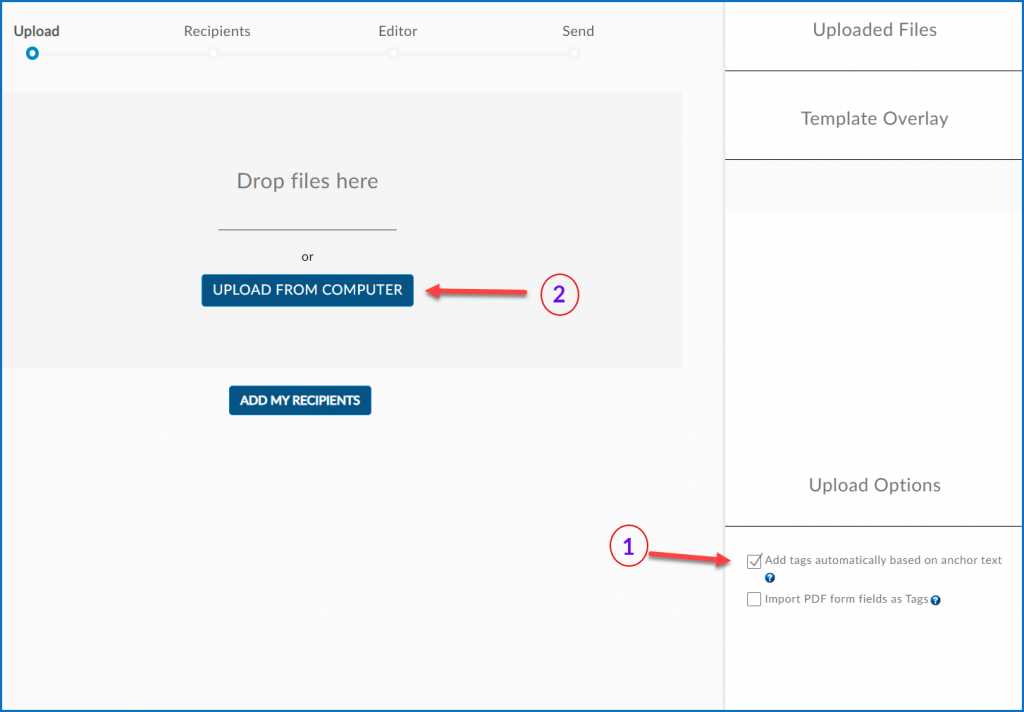
Task: Click the Drop files here text
Action: click(307, 181)
